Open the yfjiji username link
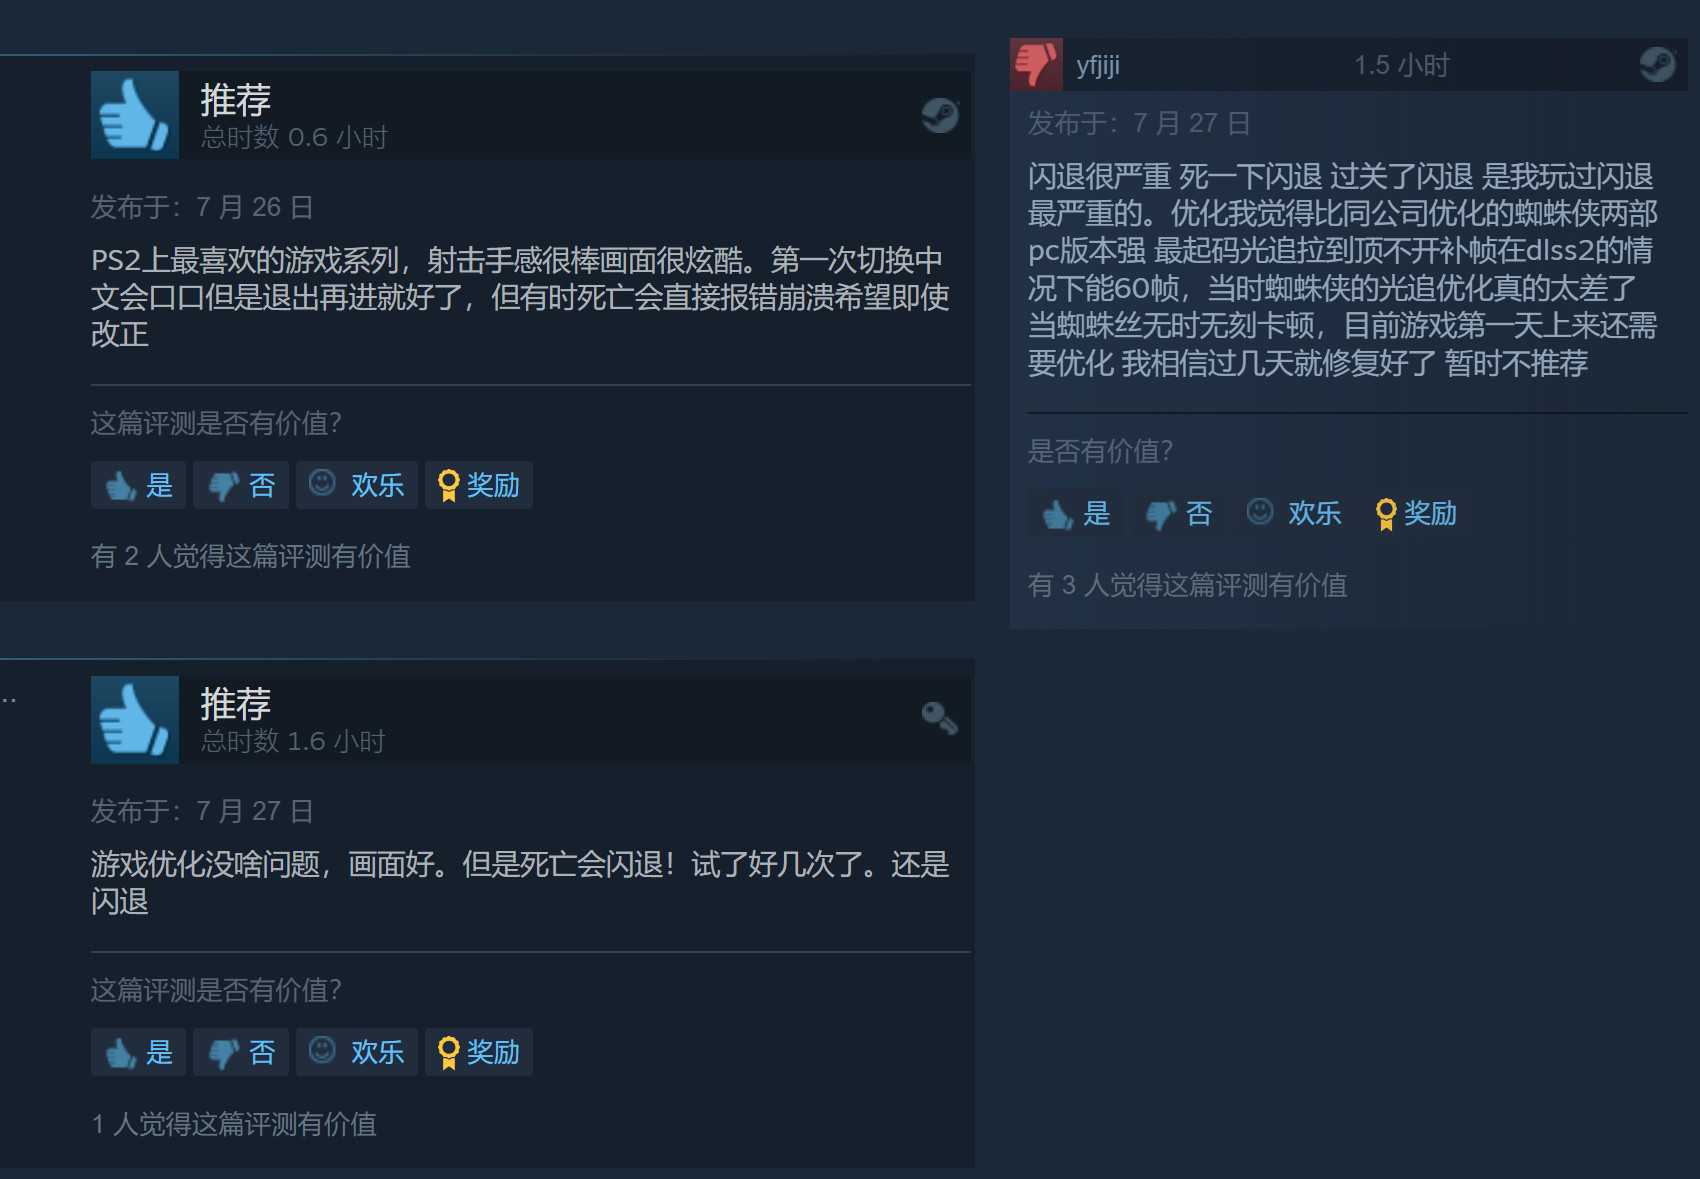Image resolution: width=1700 pixels, height=1179 pixels. pos(1098,66)
